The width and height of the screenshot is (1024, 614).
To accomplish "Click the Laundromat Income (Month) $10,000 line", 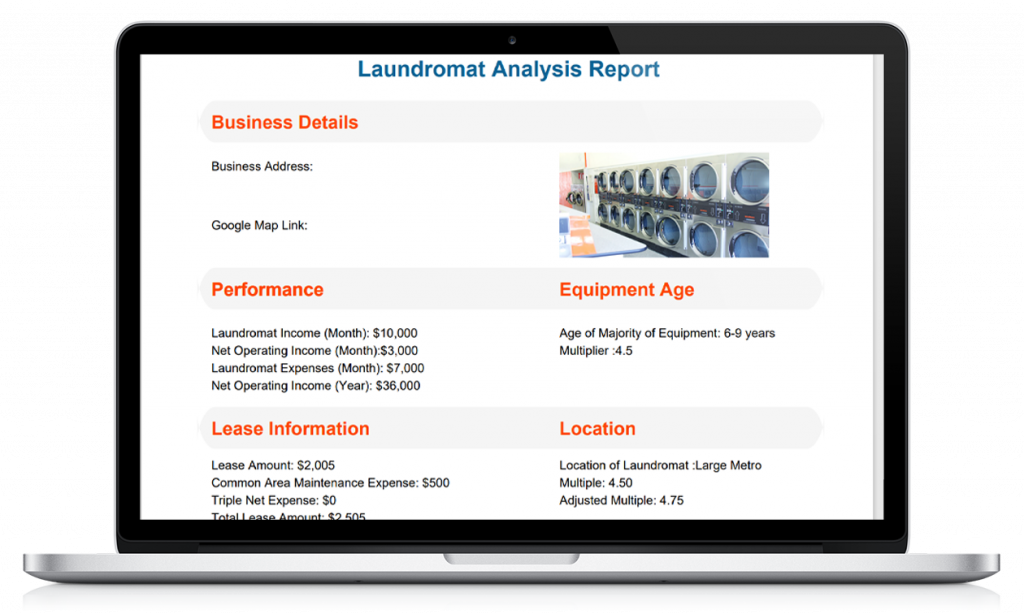I will point(314,333).
